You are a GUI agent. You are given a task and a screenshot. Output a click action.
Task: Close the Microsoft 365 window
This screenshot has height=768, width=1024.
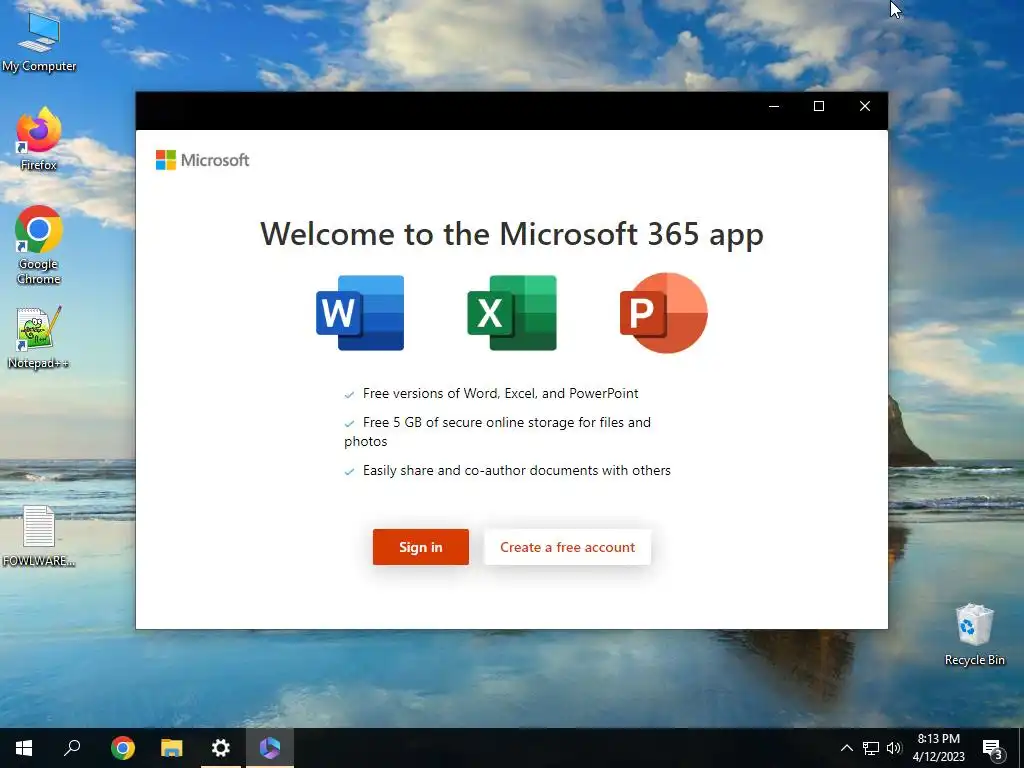click(865, 106)
